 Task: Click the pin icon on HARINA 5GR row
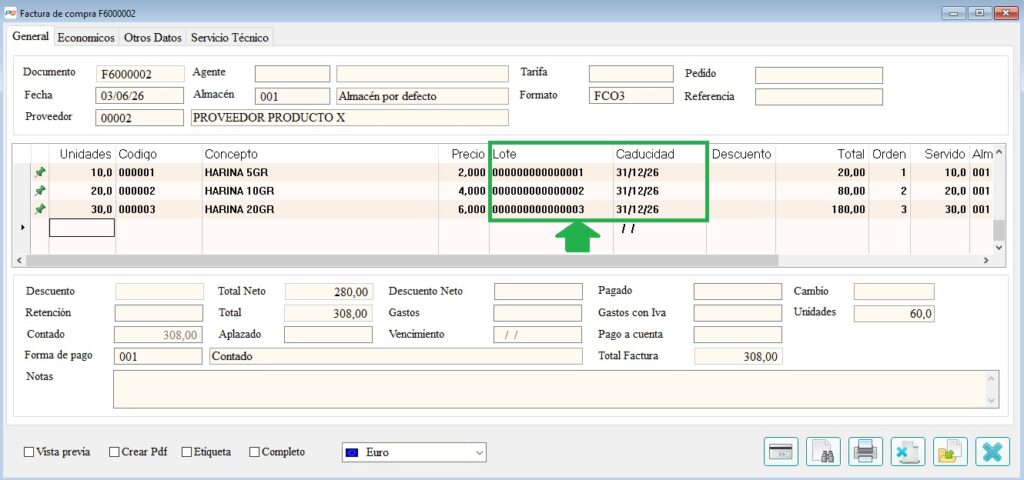(40, 172)
